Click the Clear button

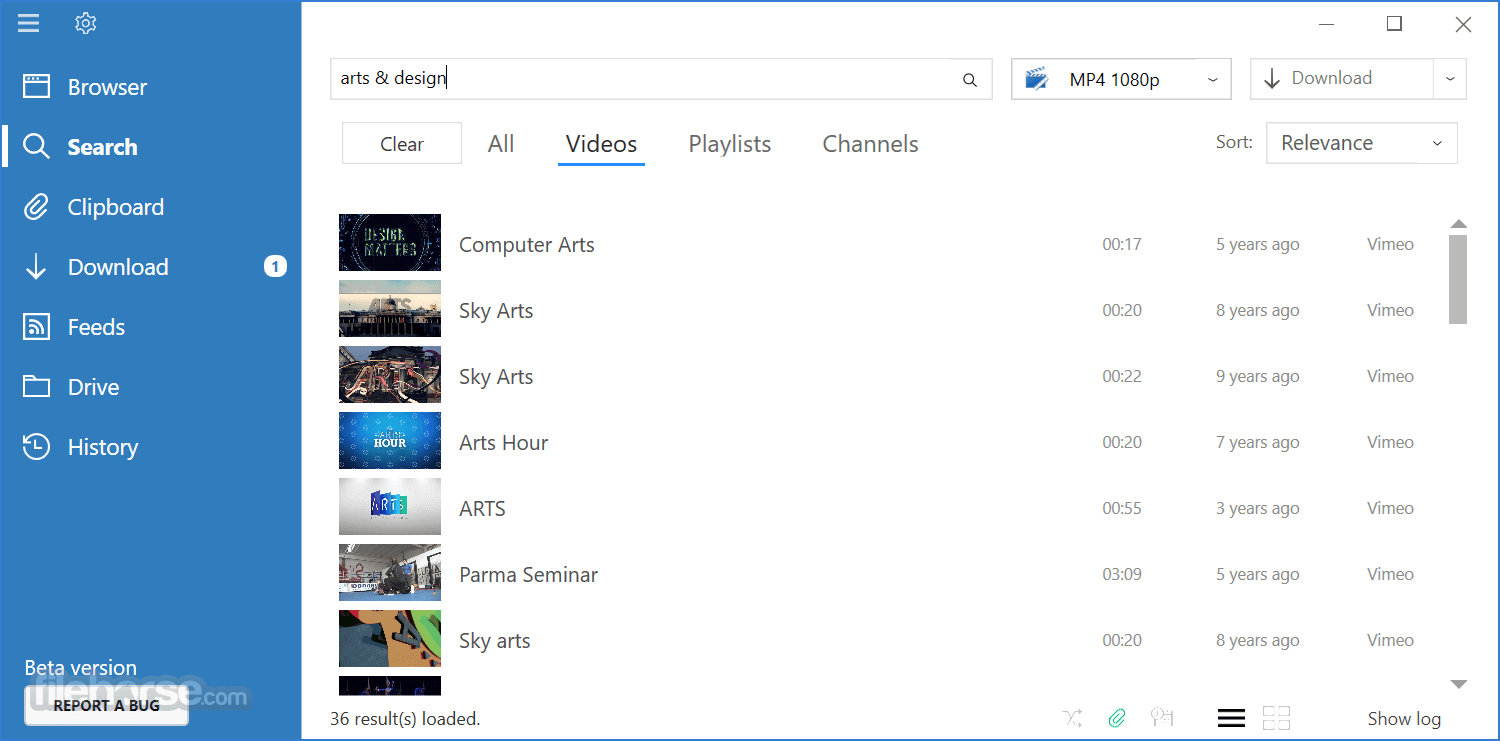coord(402,144)
